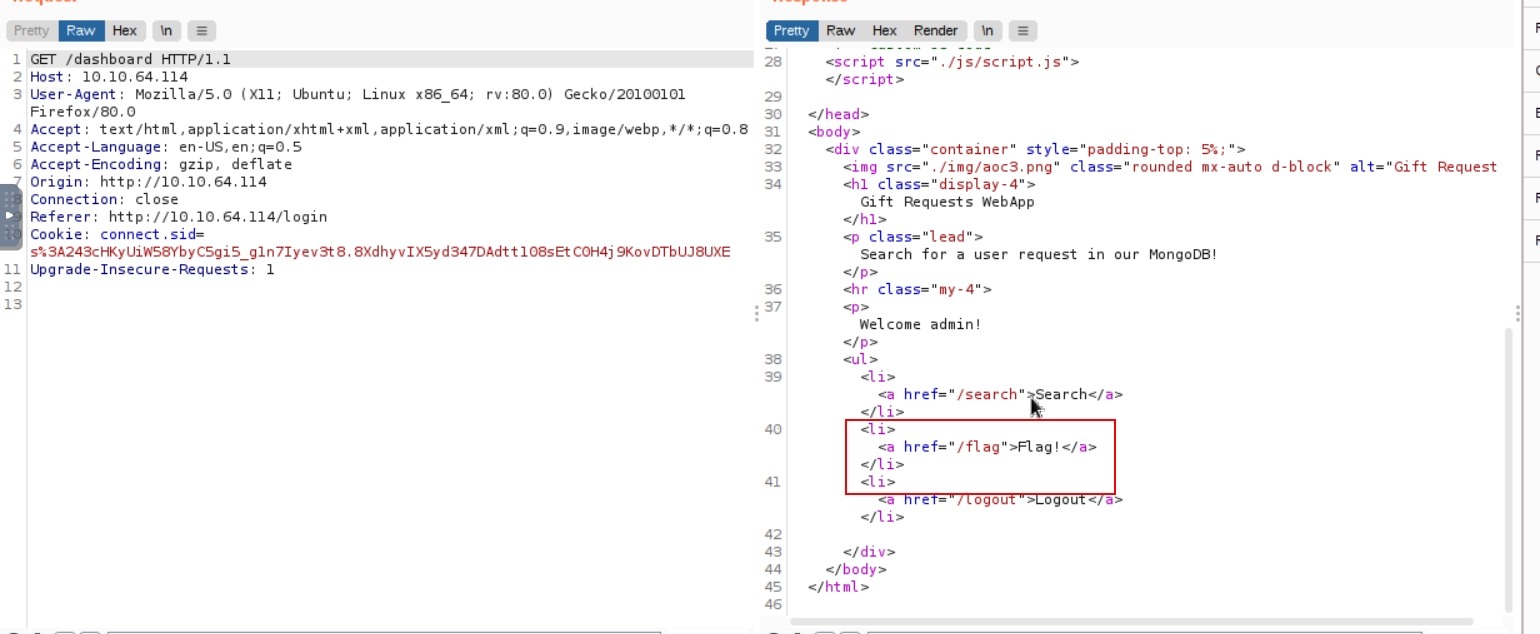Image resolution: width=1540 pixels, height=634 pixels.
Task: Click the /flag href in the response
Action: [978, 447]
